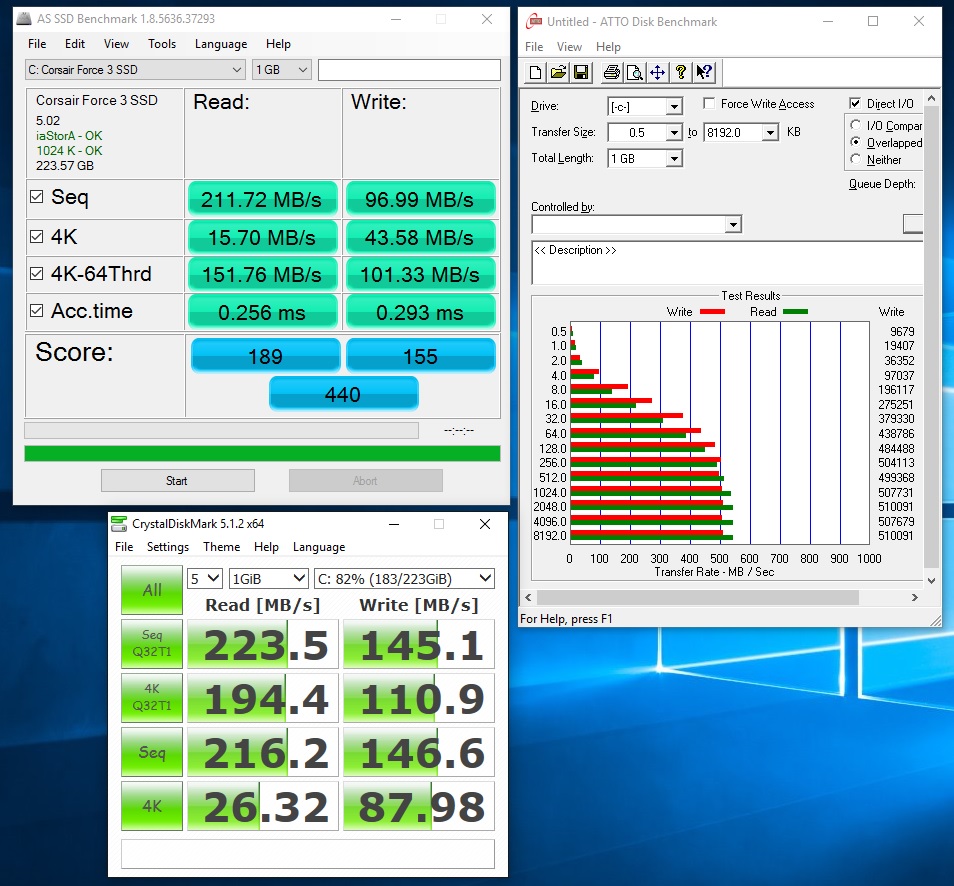Open the ATTO Drive [-c-] dropdown

(x=674, y=106)
